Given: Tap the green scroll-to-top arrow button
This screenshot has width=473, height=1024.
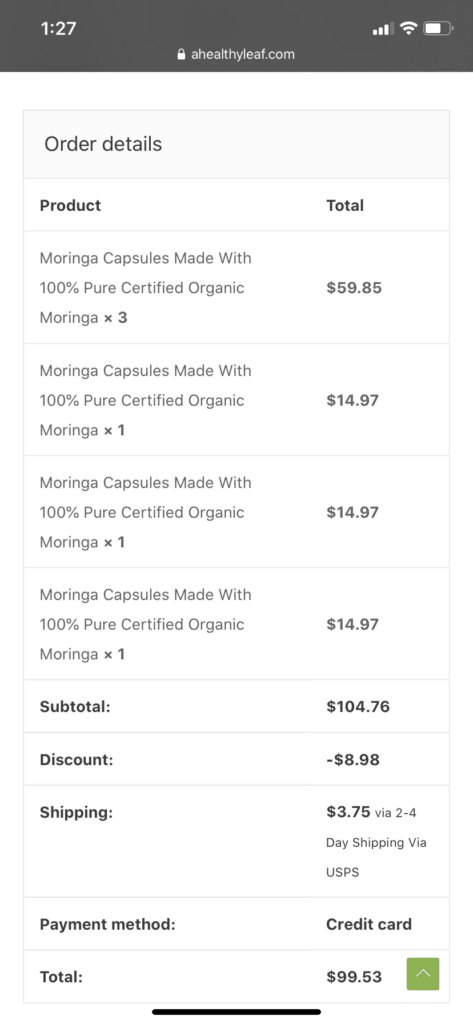Looking at the screenshot, I should pos(423,974).
